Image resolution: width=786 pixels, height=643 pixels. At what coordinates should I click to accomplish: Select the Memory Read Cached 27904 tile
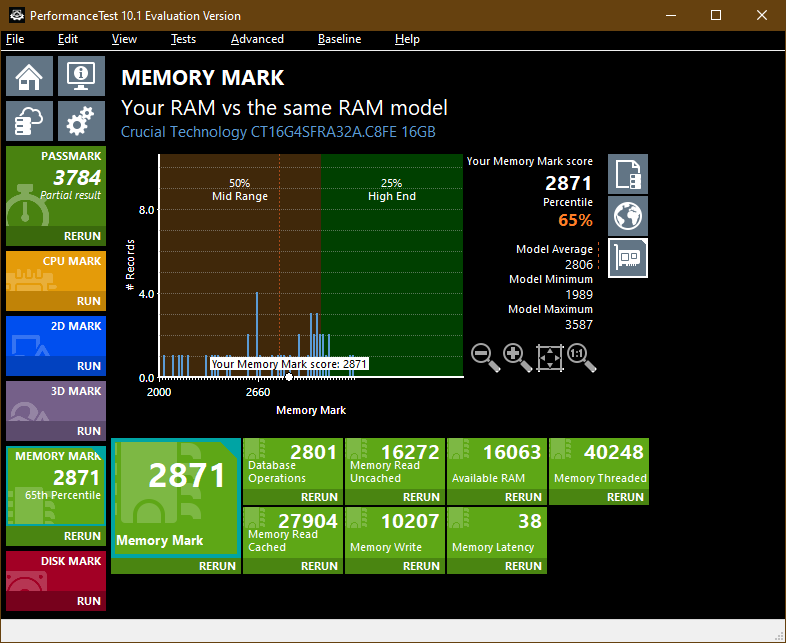pos(293,533)
